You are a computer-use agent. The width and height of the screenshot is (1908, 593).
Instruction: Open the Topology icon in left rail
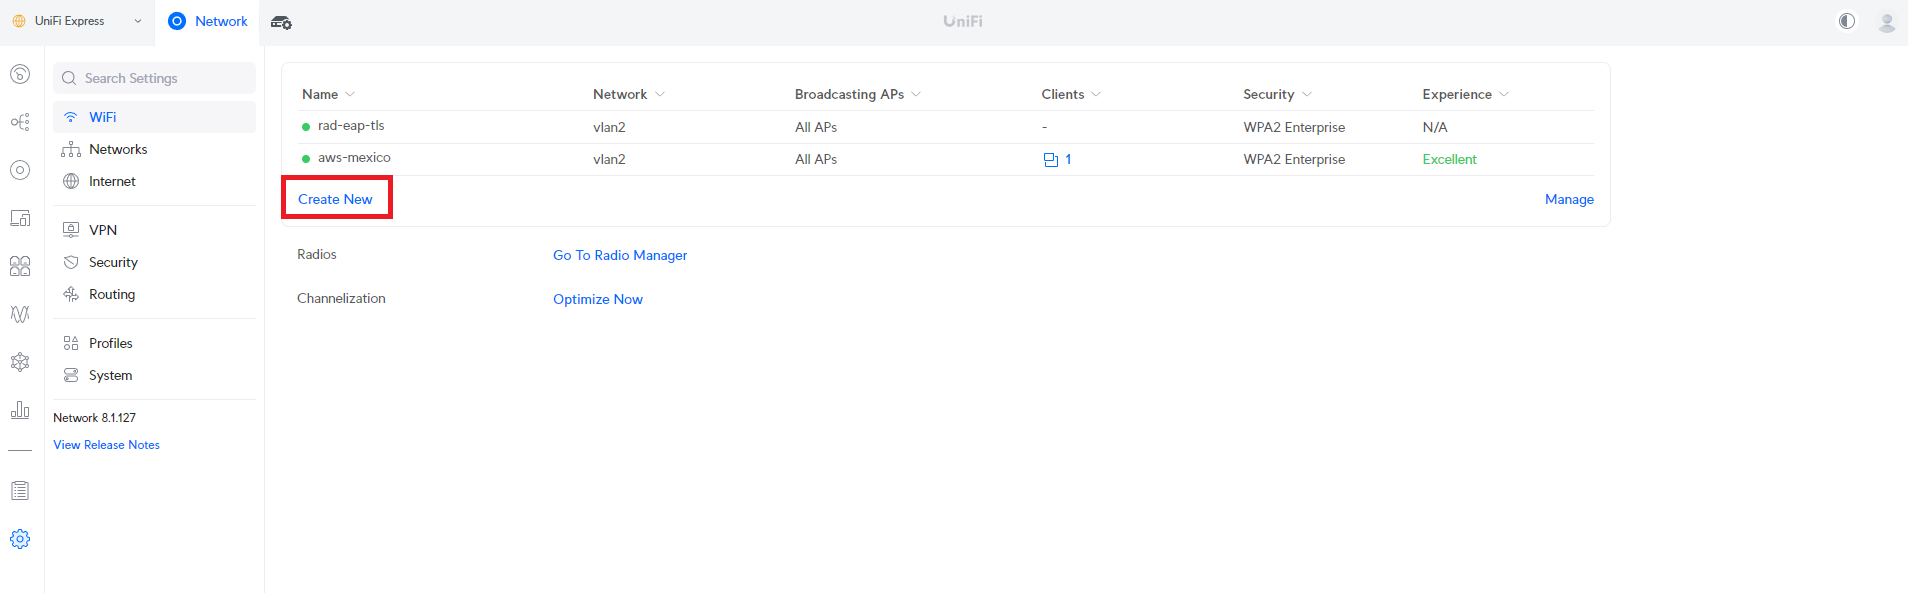coord(20,122)
